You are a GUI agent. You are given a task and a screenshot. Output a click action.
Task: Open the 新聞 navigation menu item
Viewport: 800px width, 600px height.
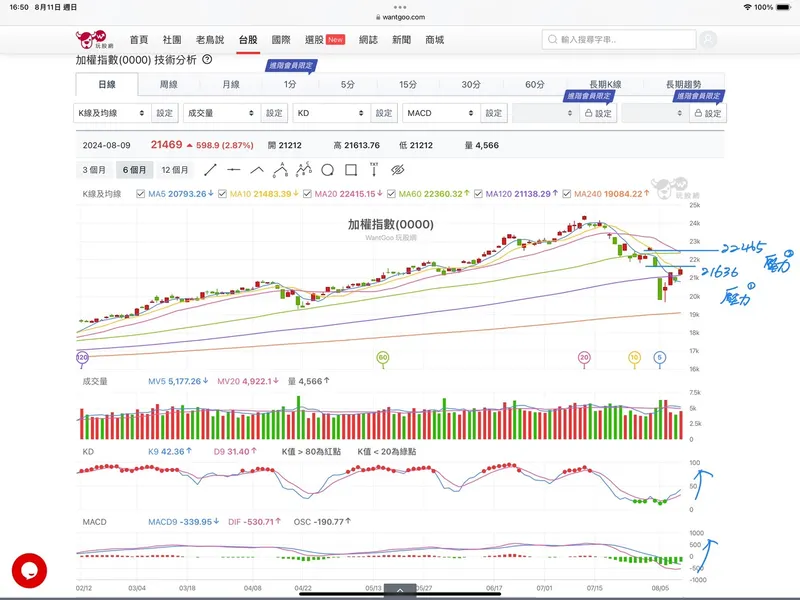point(402,40)
